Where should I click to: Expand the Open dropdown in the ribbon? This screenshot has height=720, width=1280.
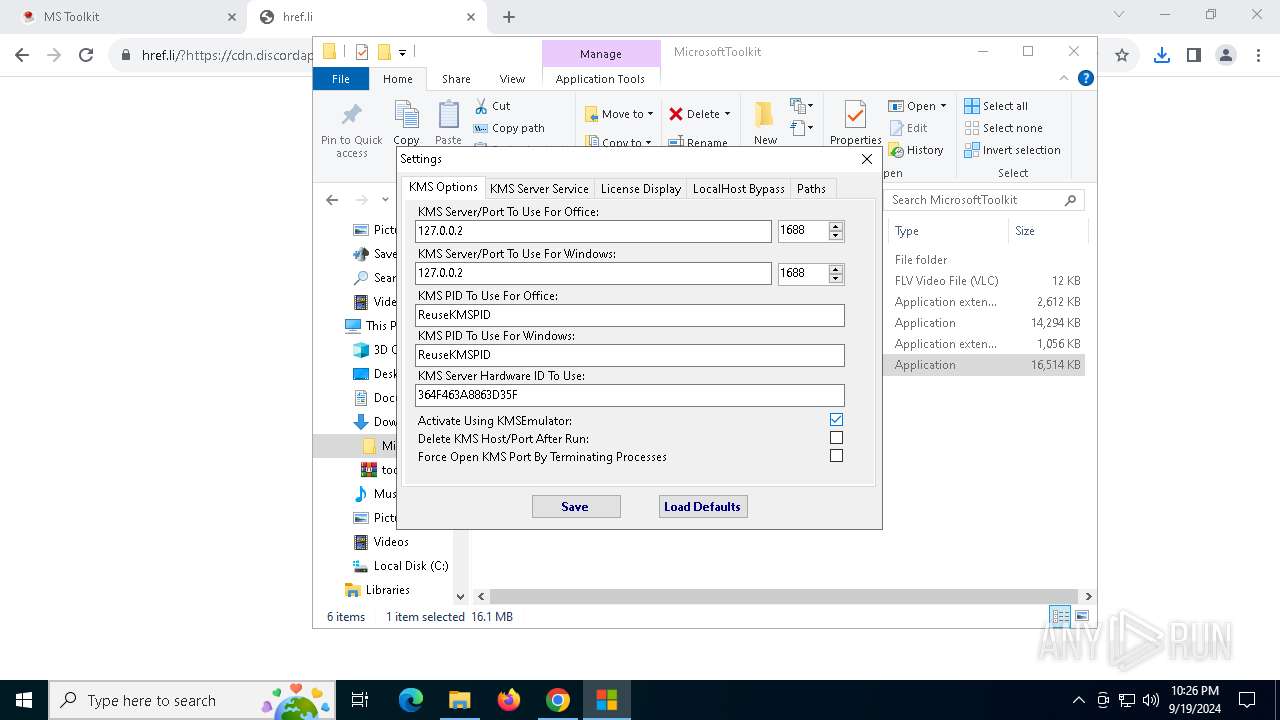[943, 106]
